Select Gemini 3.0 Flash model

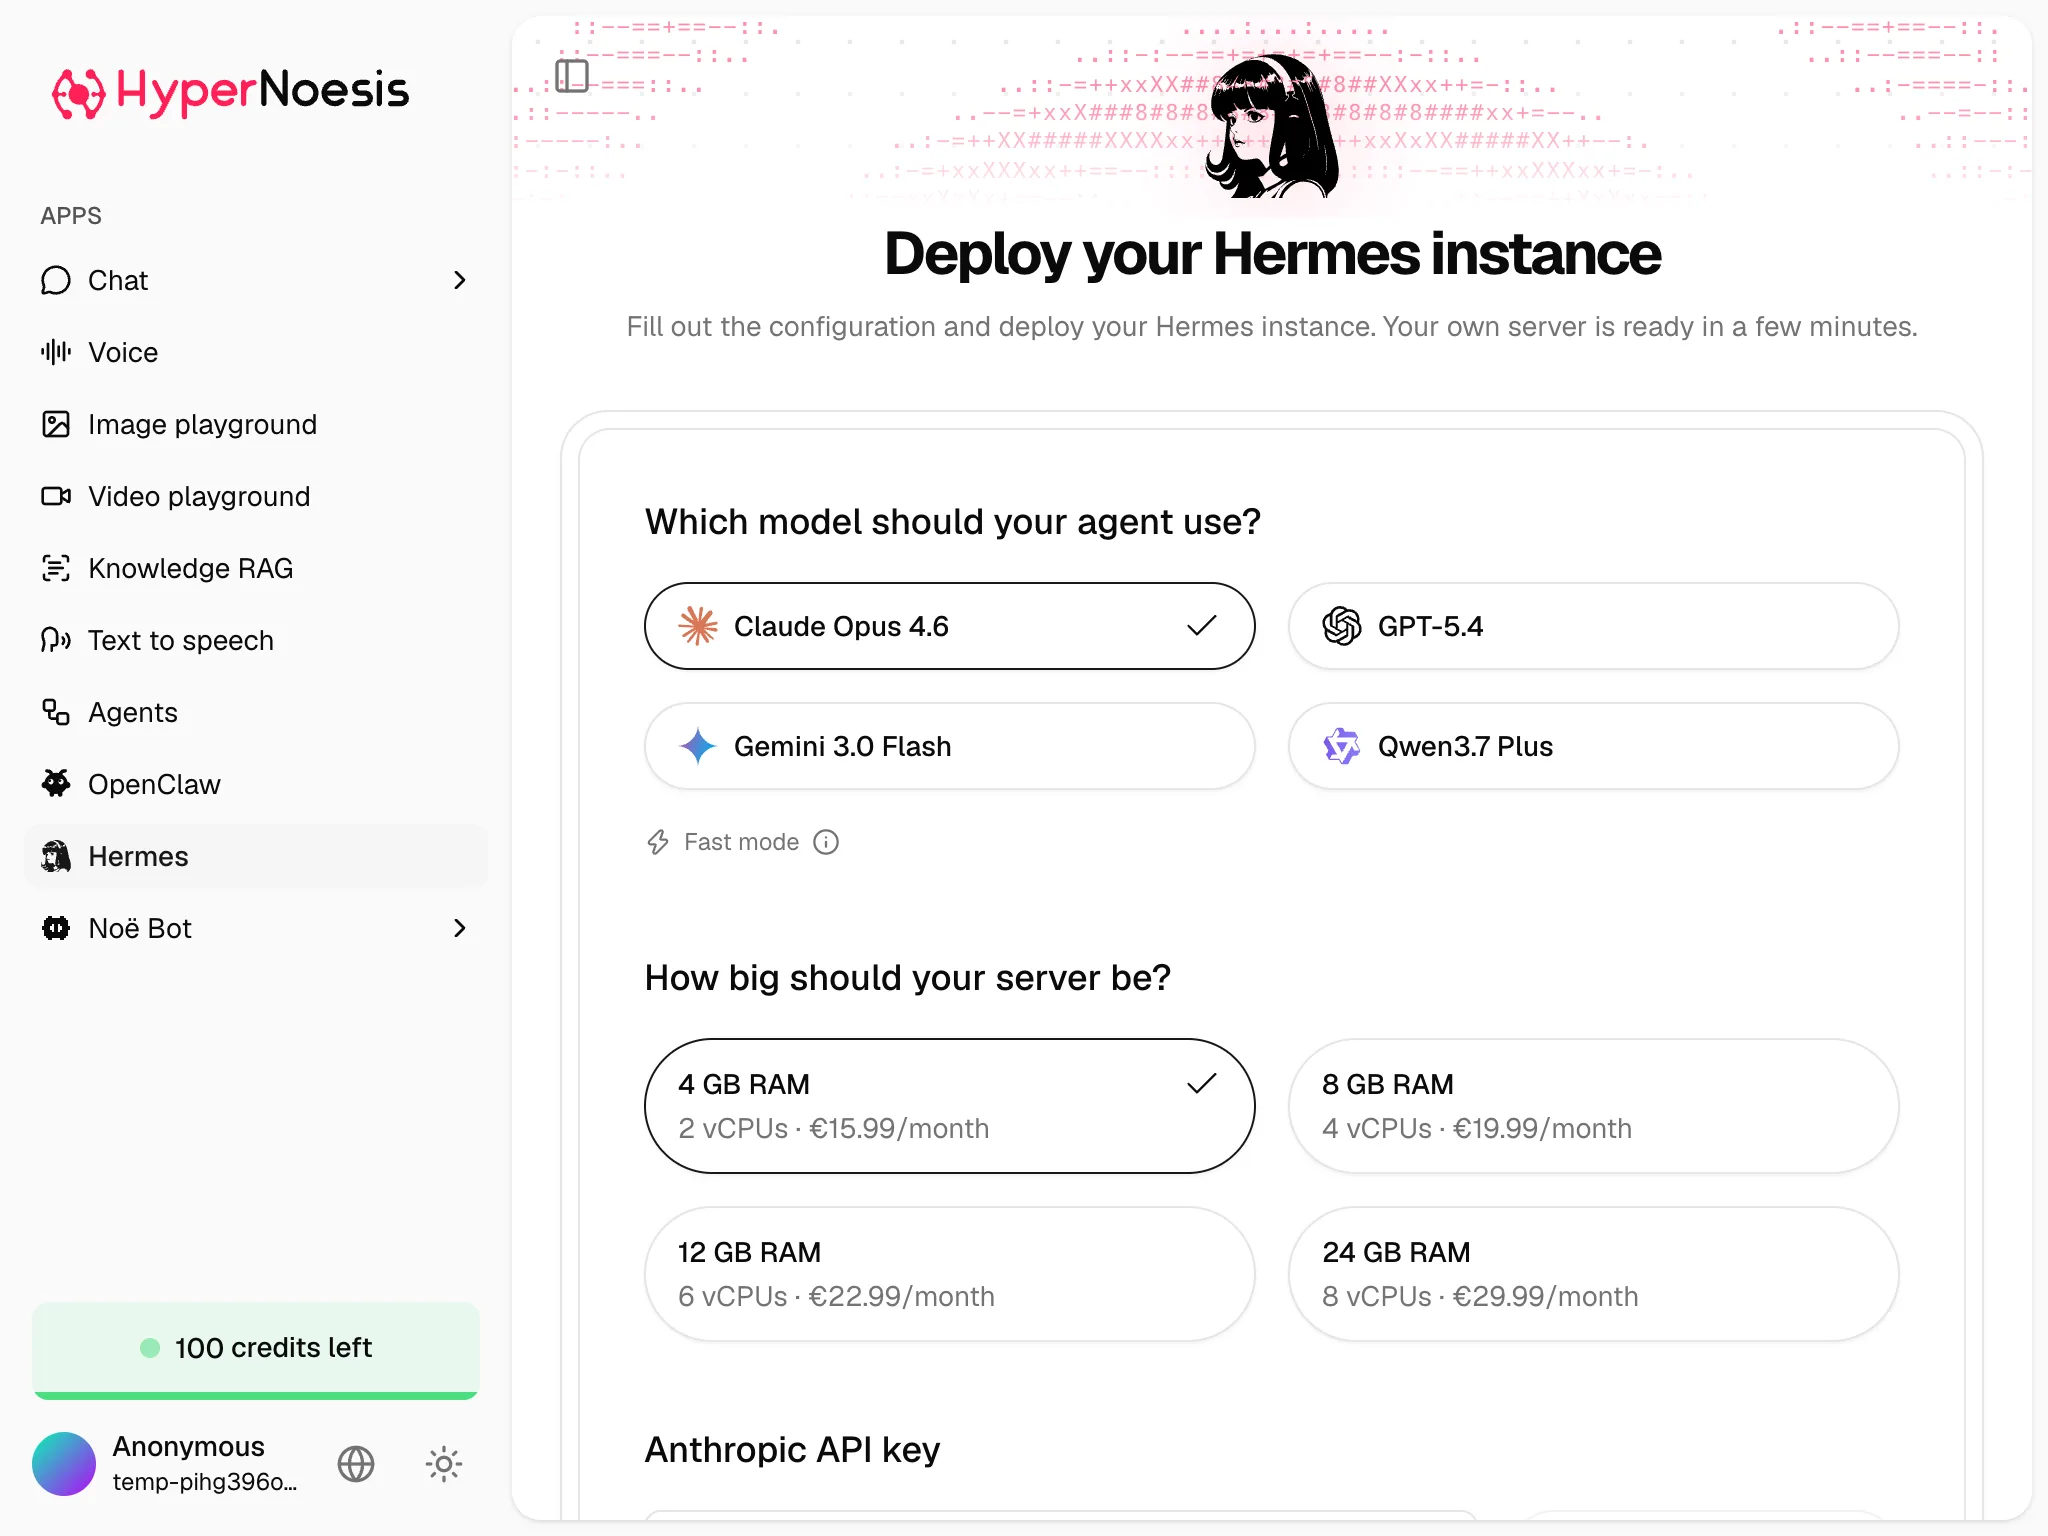949,746
